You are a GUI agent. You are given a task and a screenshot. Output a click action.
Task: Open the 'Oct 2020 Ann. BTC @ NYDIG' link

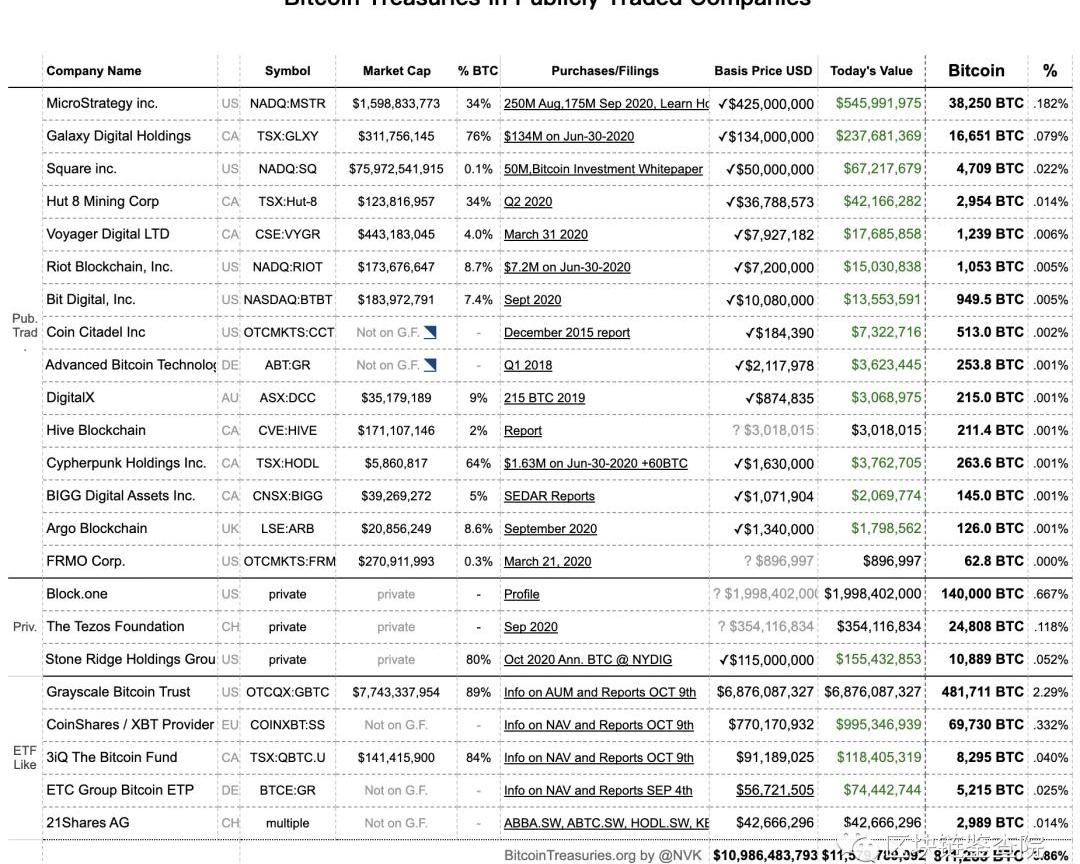coord(588,659)
